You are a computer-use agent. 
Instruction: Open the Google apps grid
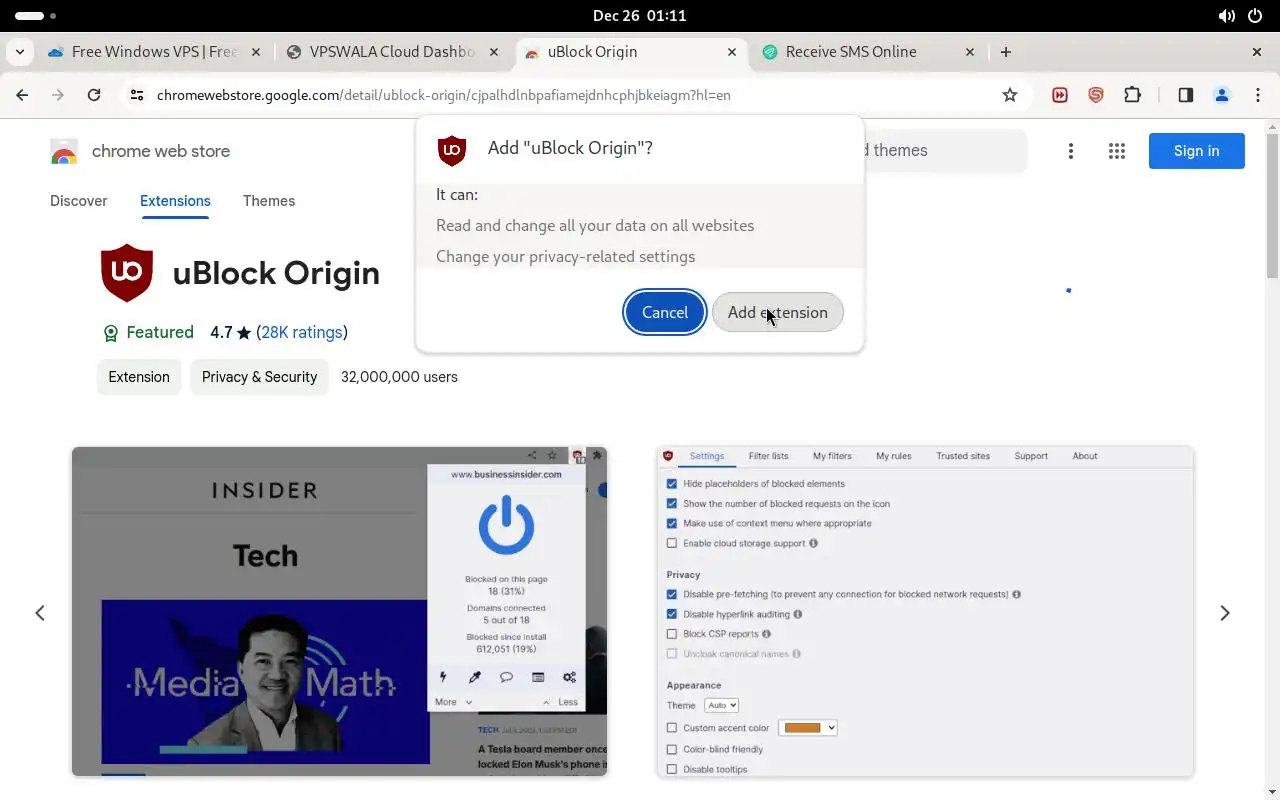coord(1117,151)
